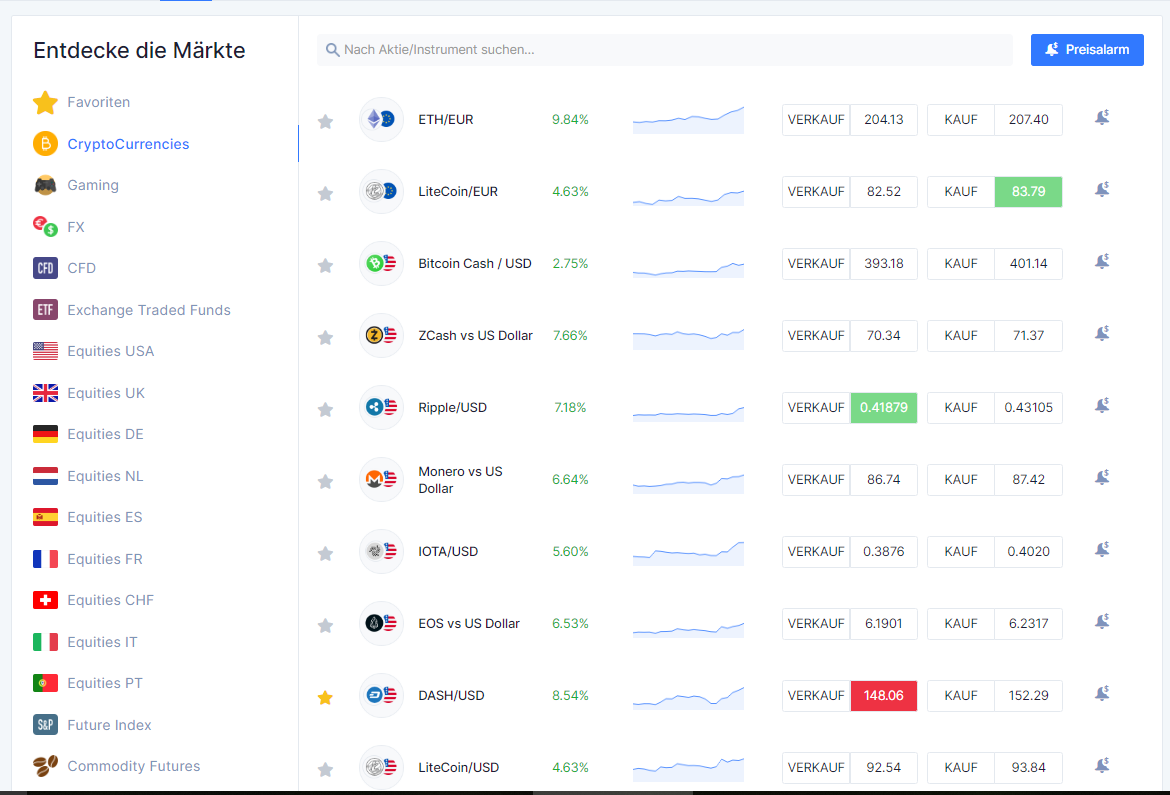Screen dimensions: 1170x795
Task: Set price alert bell for Monero vs US Dollar
Action: pyautogui.click(x=1102, y=477)
